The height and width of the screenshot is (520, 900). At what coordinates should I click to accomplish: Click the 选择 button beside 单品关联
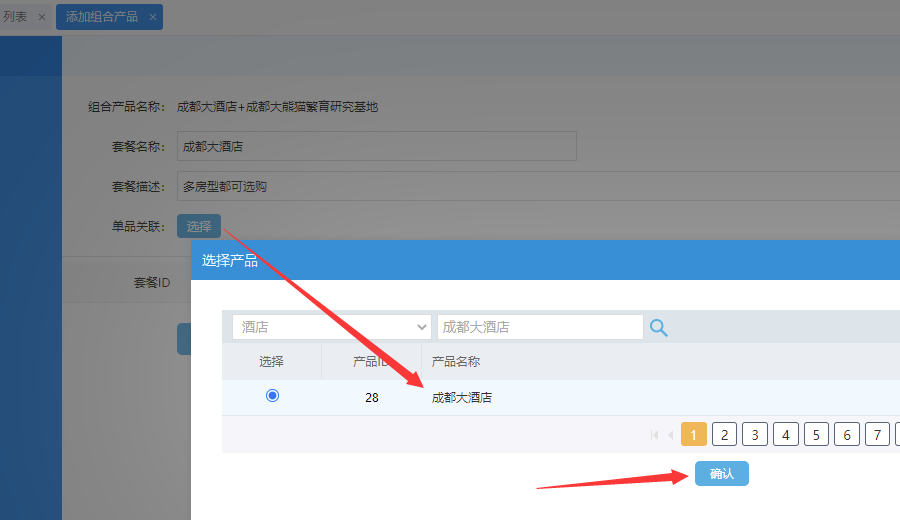pos(199,227)
